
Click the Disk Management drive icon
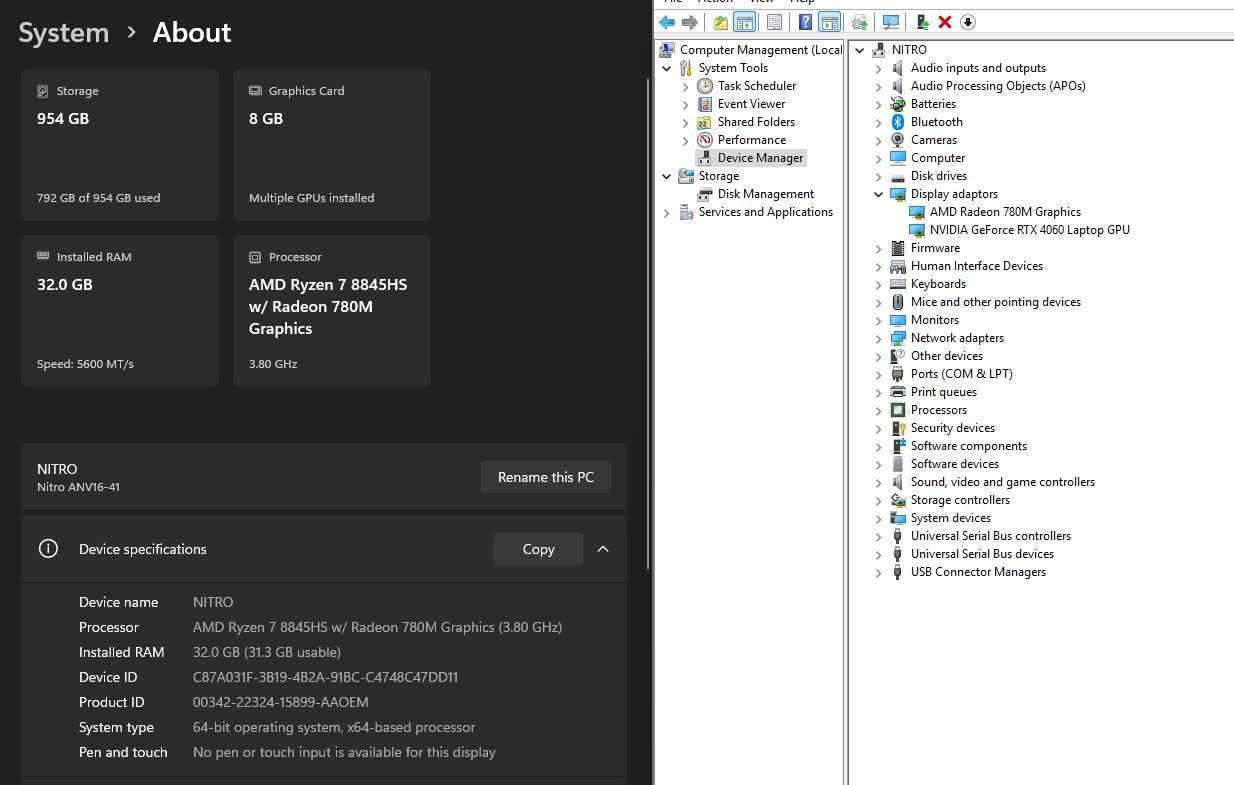[x=705, y=194]
